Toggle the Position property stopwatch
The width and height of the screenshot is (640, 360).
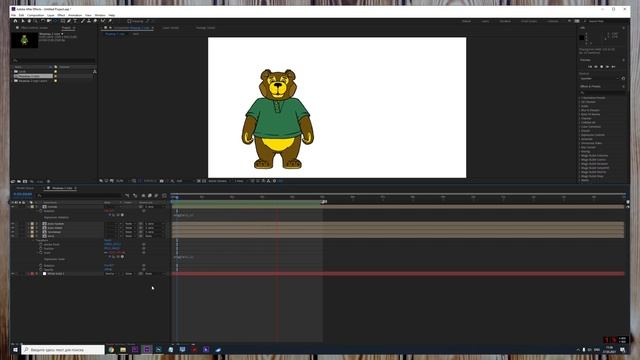pos(40,249)
